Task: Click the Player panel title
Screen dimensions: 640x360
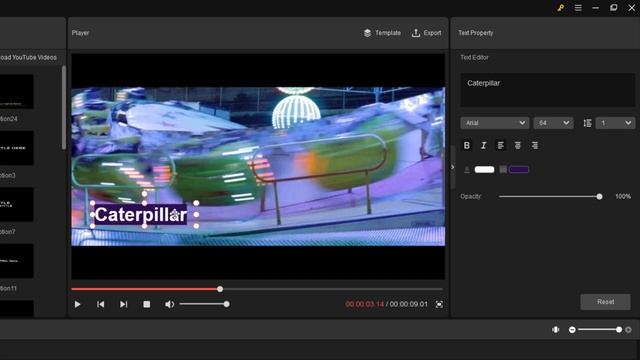Action: click(80, 33)
